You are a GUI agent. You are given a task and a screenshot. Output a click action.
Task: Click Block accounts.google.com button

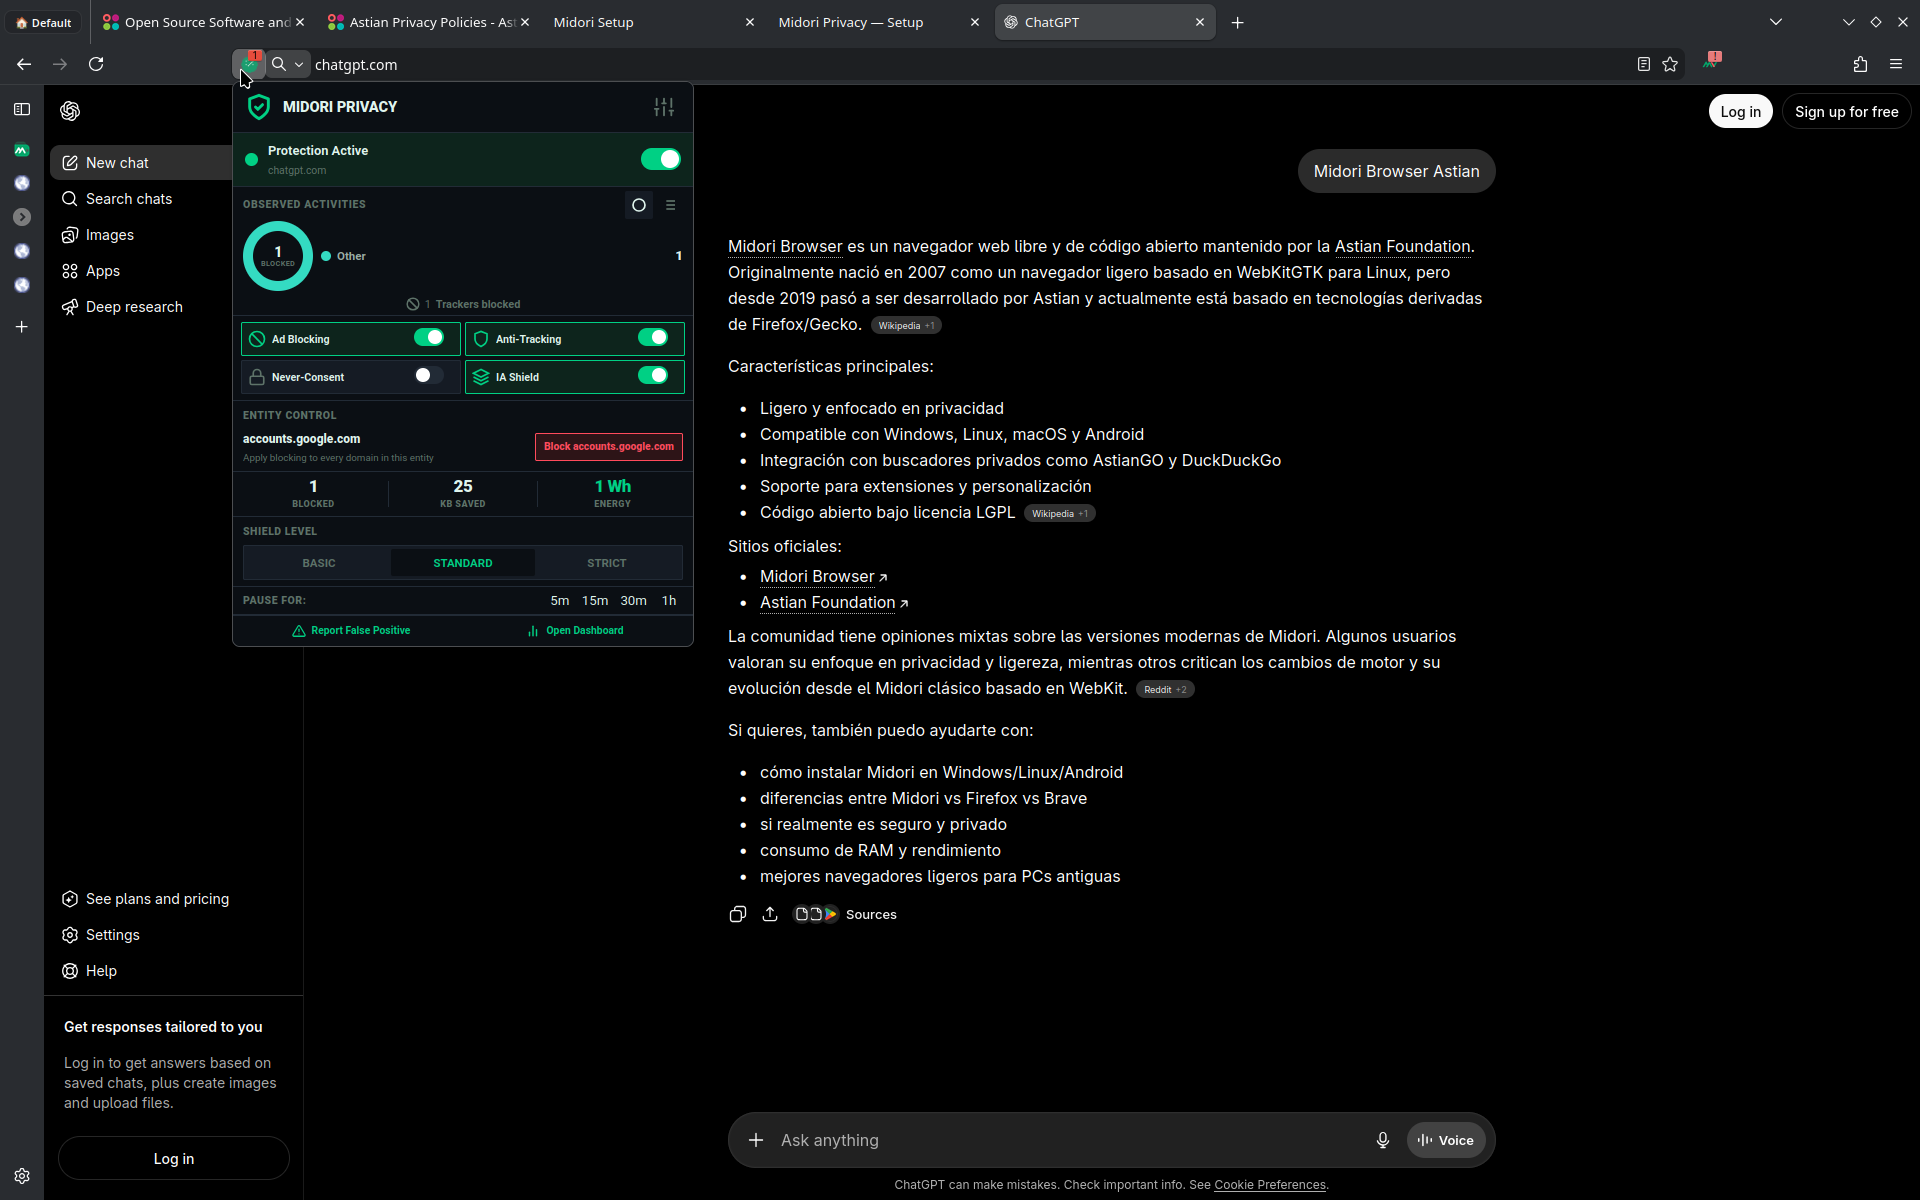click(609, 447)
